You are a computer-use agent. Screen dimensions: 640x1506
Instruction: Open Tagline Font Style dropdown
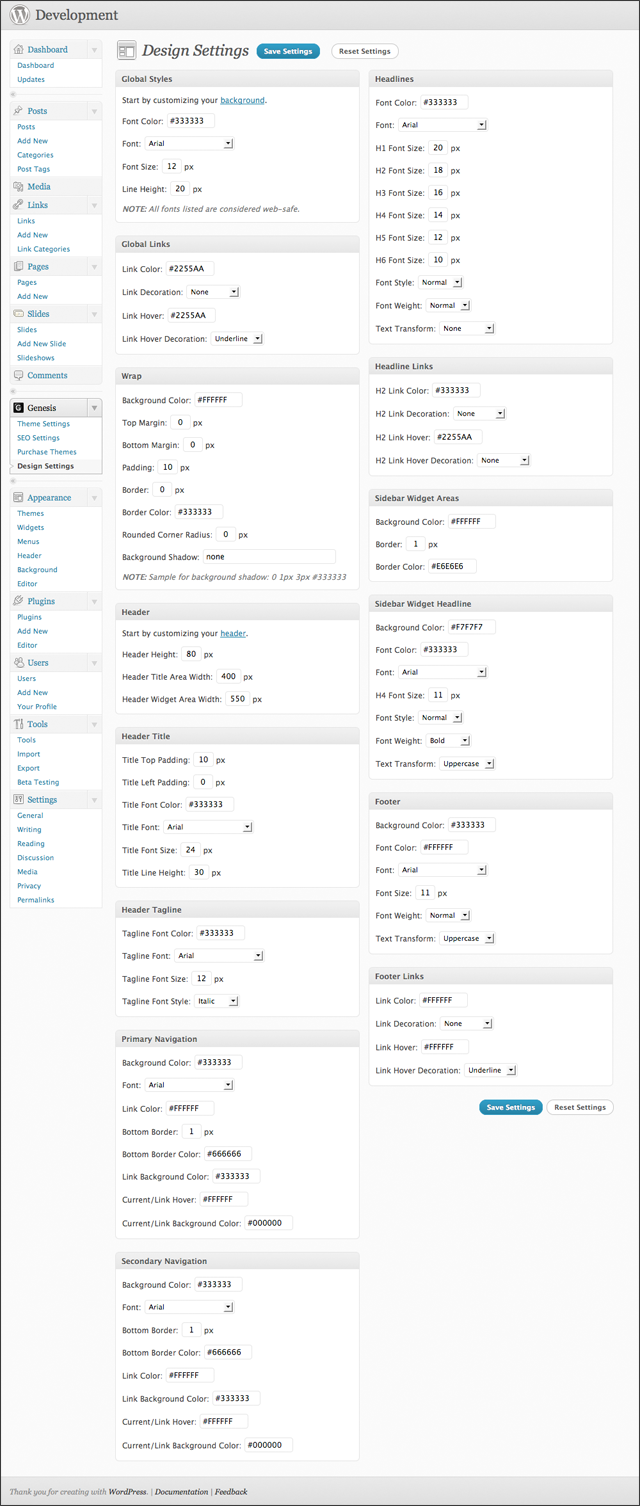[x=217, y=1001]
